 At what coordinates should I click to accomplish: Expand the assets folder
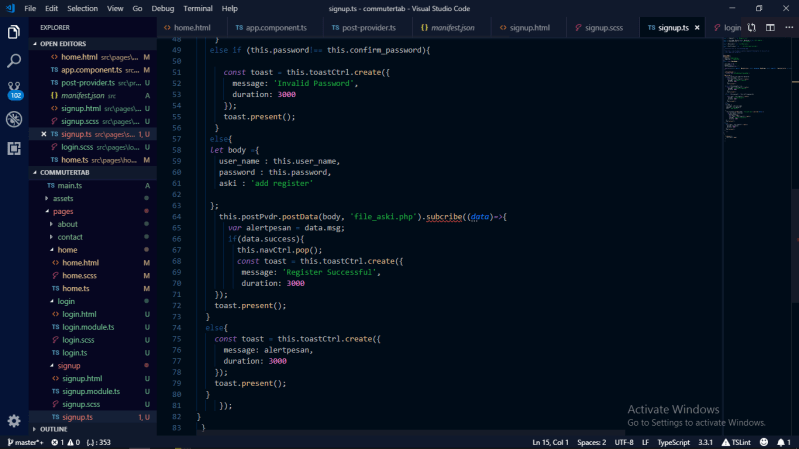point(93,198)
